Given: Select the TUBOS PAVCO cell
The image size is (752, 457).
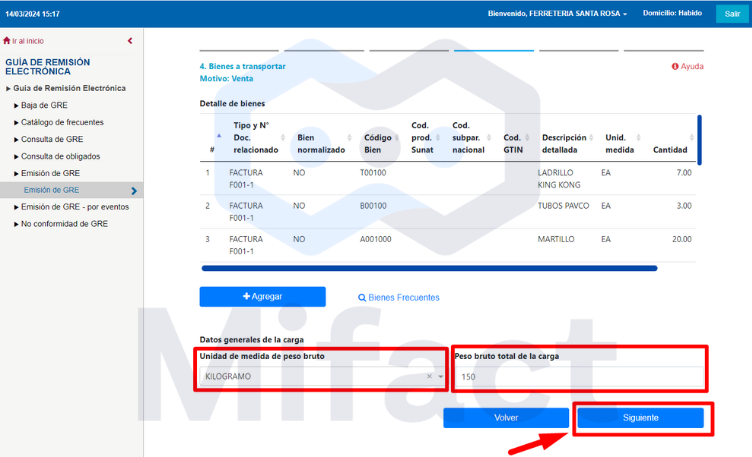Looking at the screenshot, I should click(x=563, y=206).
